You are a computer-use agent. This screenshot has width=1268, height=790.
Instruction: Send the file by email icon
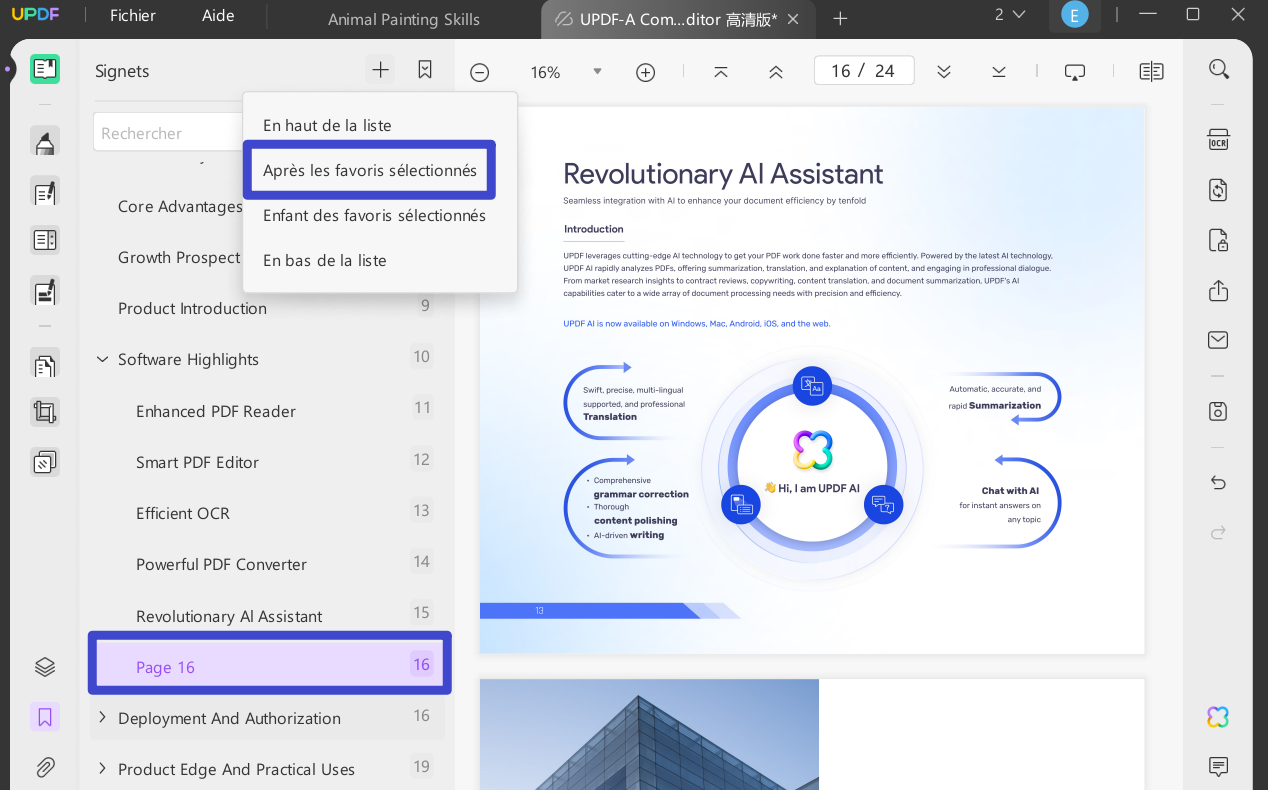coord(1218,340)
